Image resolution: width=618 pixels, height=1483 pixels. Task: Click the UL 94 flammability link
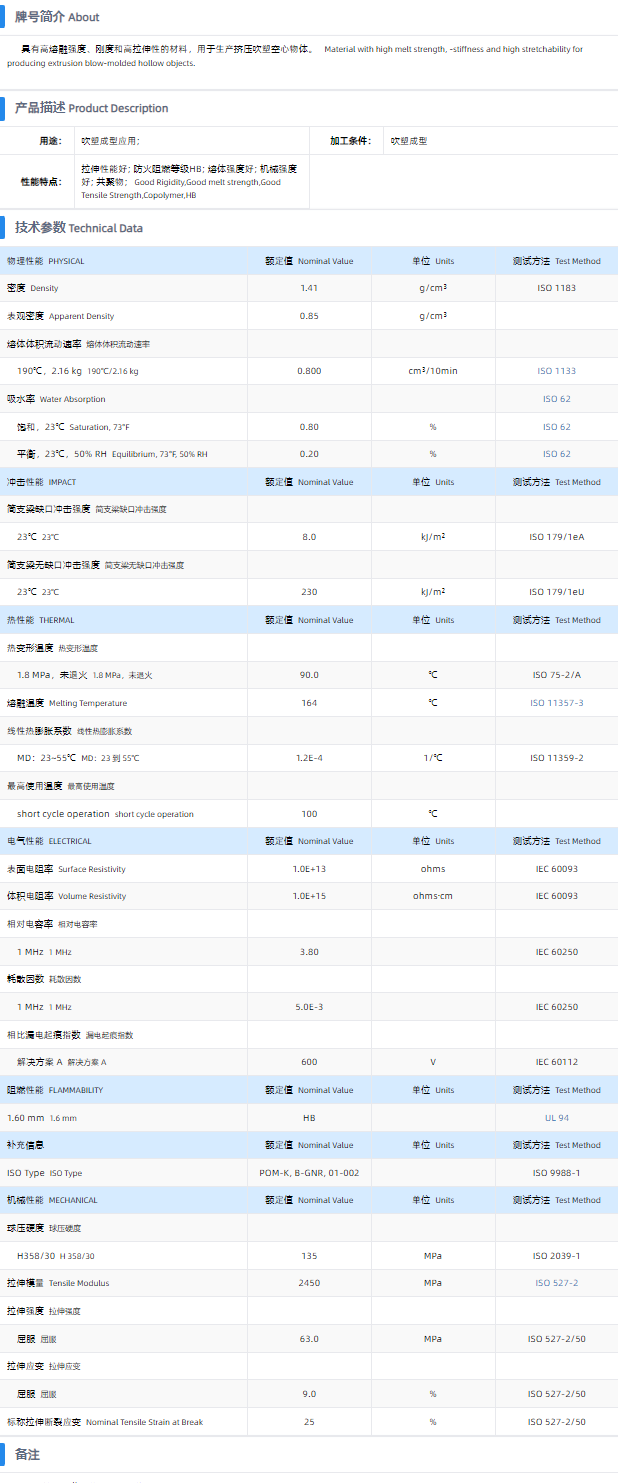(x=556, y=1118)
